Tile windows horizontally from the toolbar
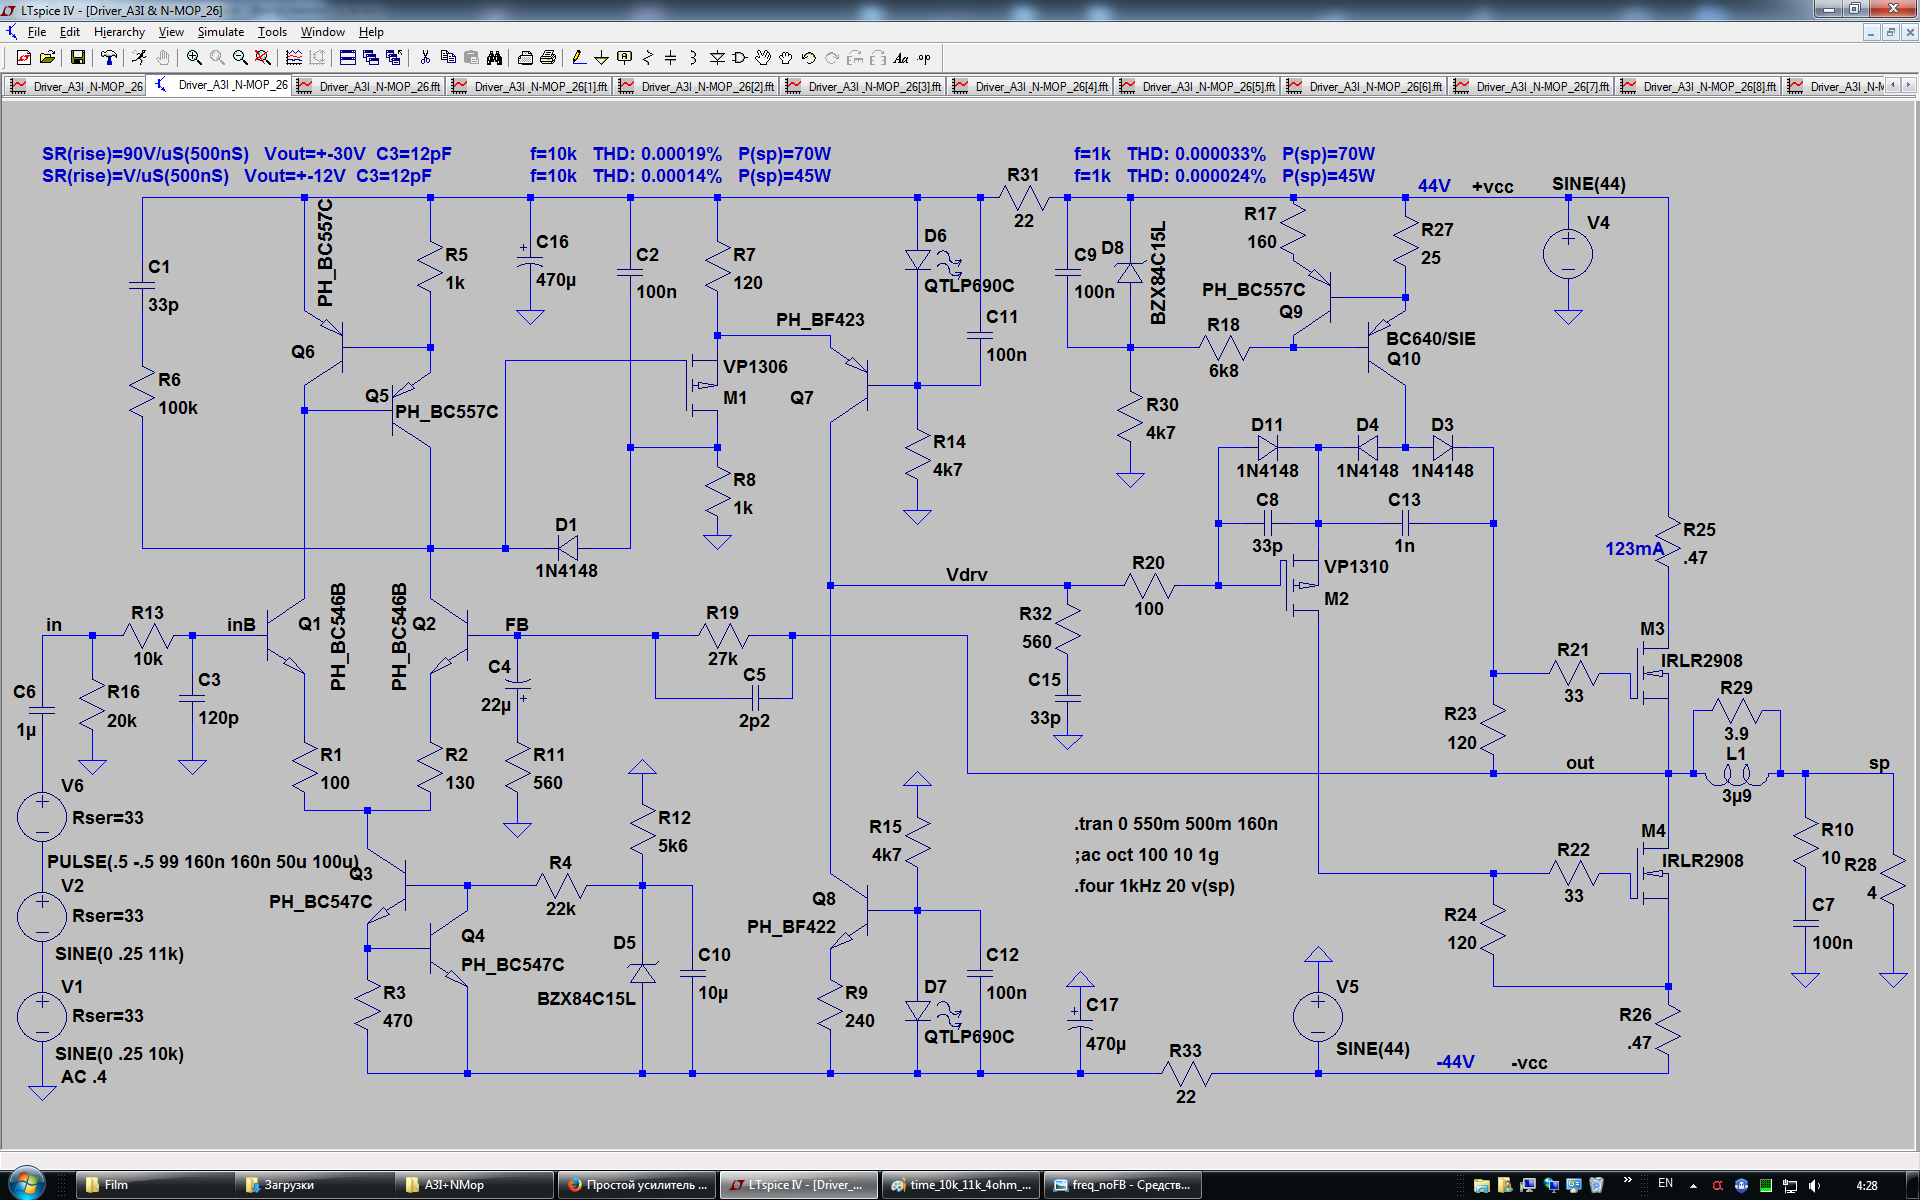 click(347, 58)
